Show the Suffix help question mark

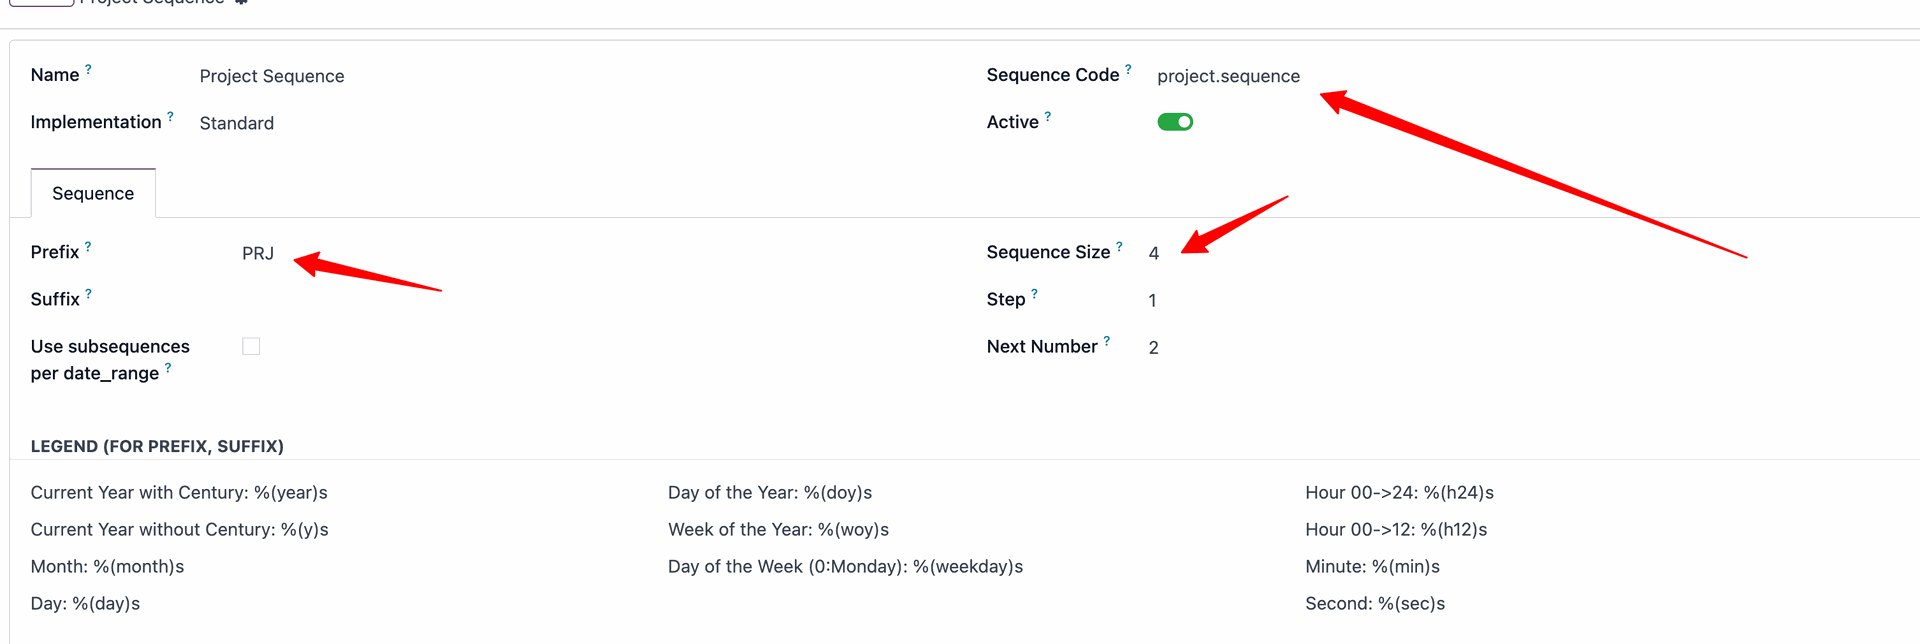click(x=88, y=293)
